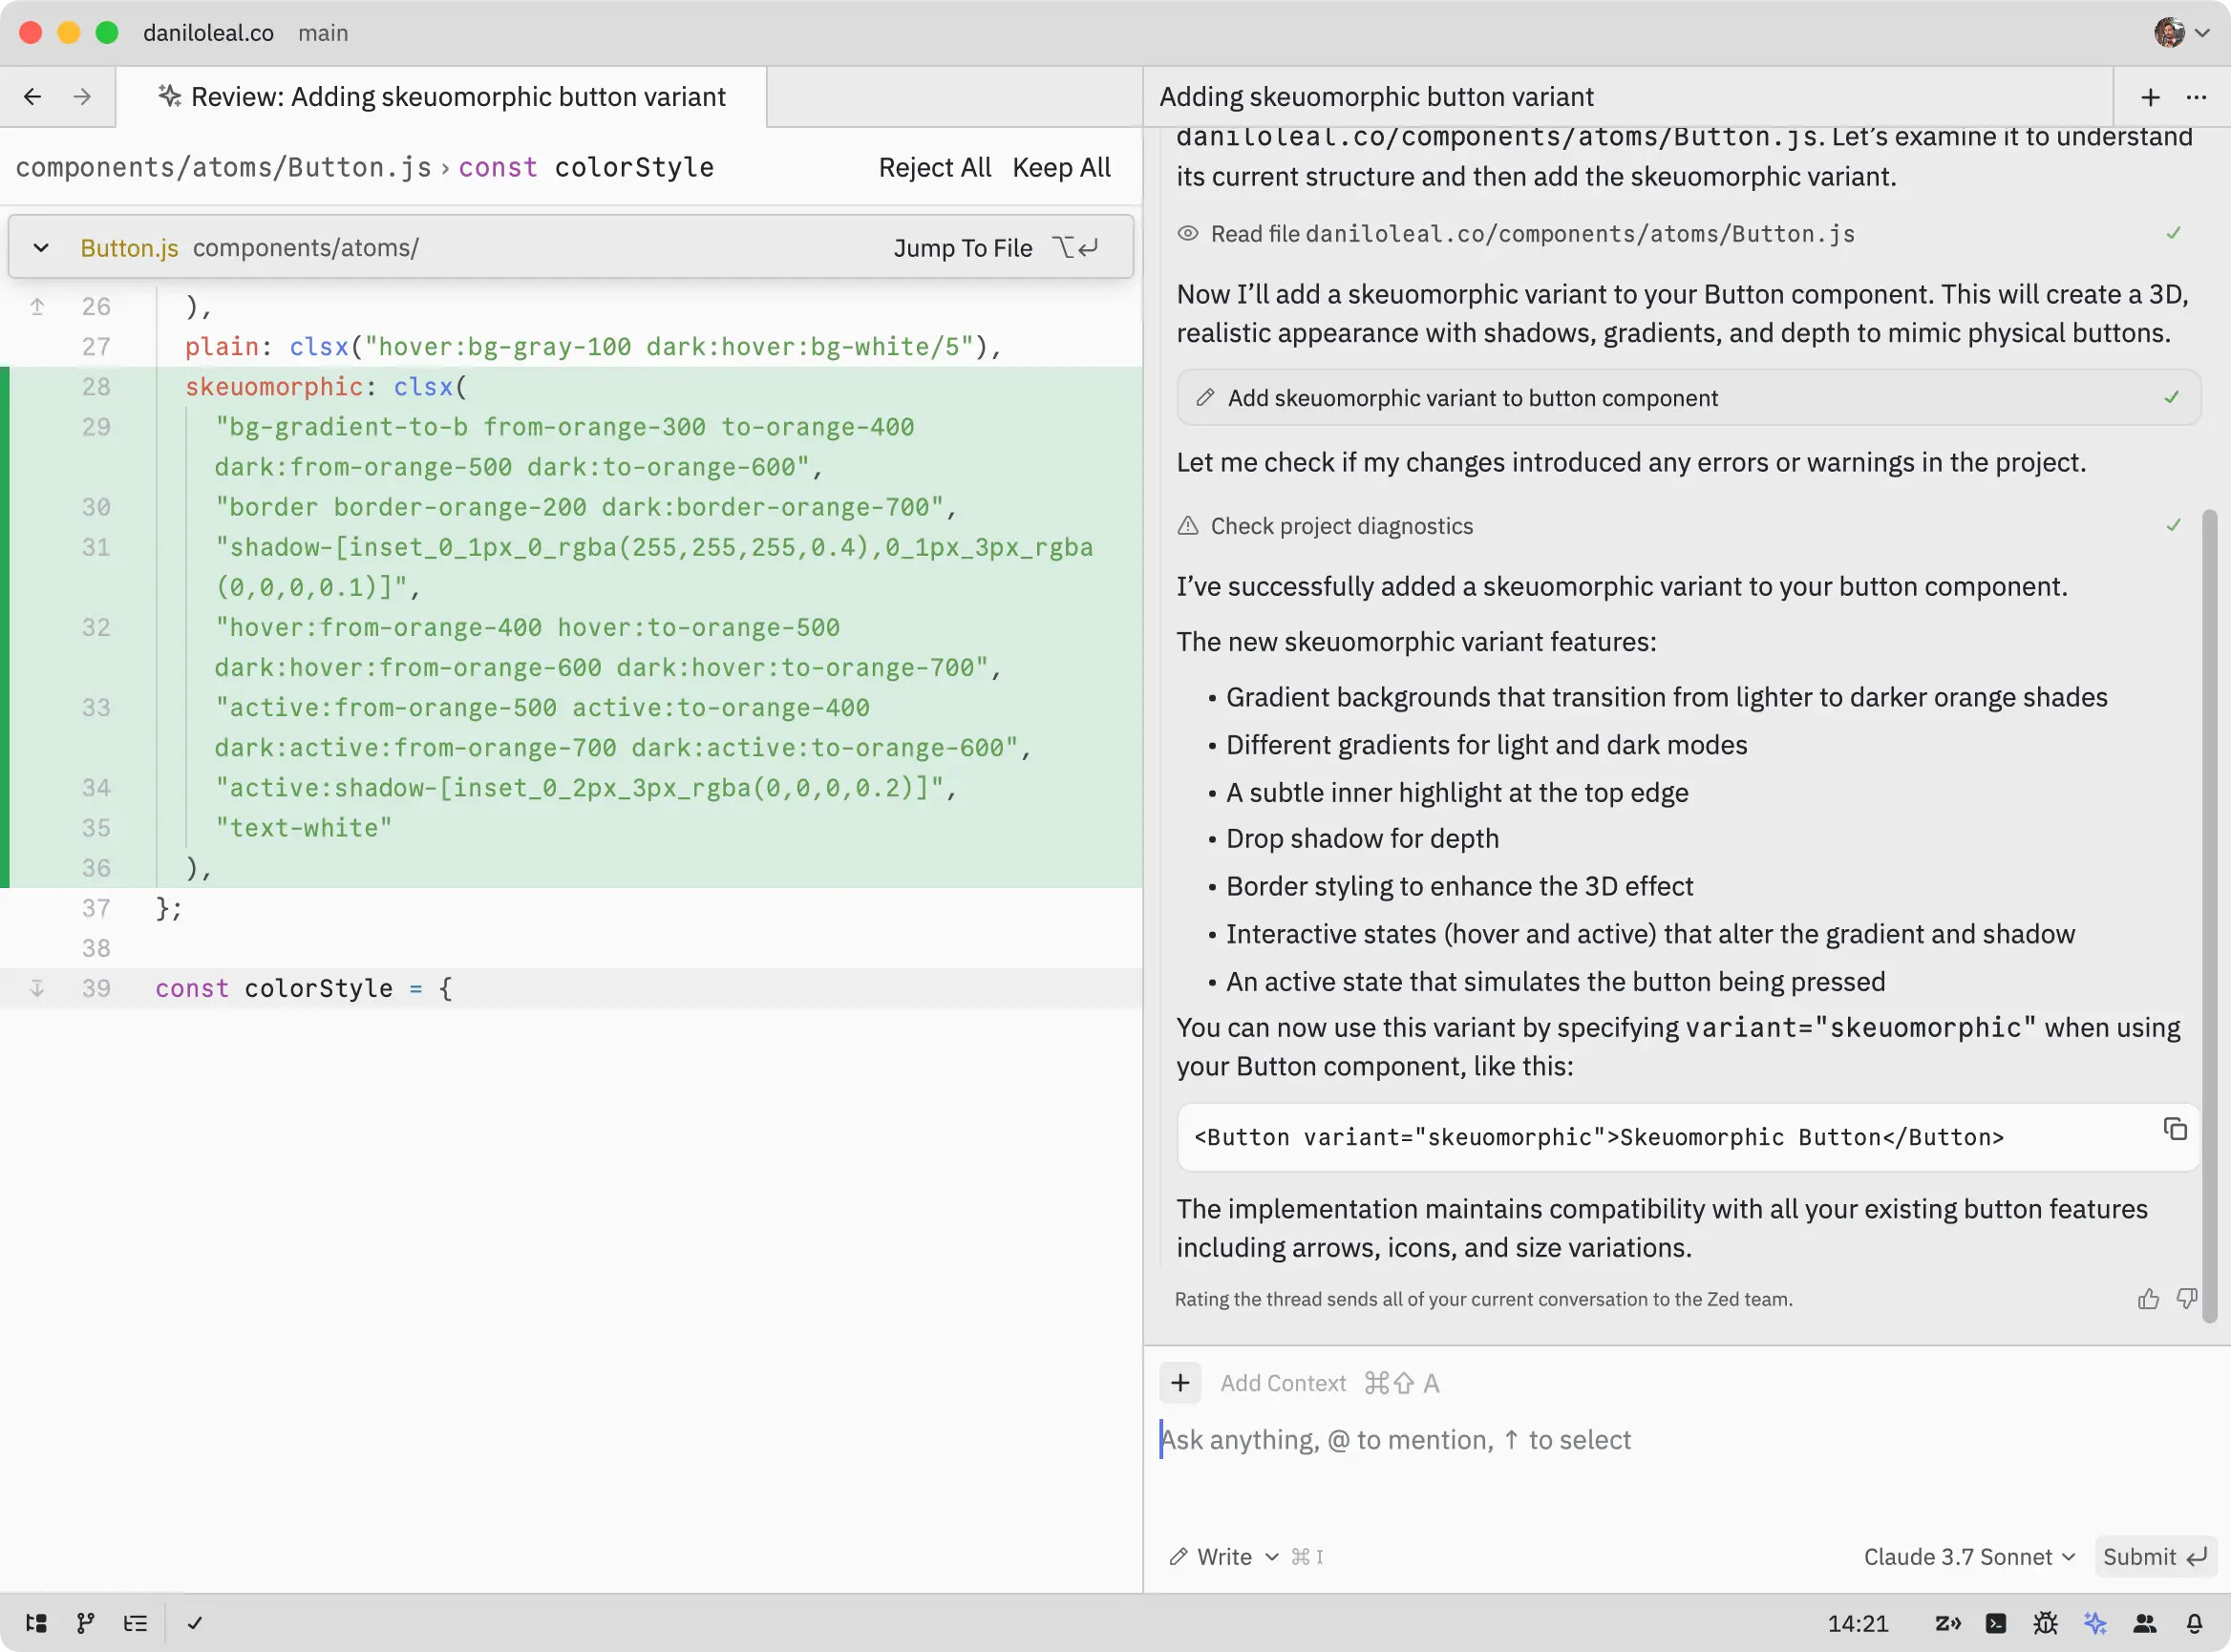Toggle the agent panel sparkle icon
This screenshot has height=1652, width=2231.
click(2095, 1622)
